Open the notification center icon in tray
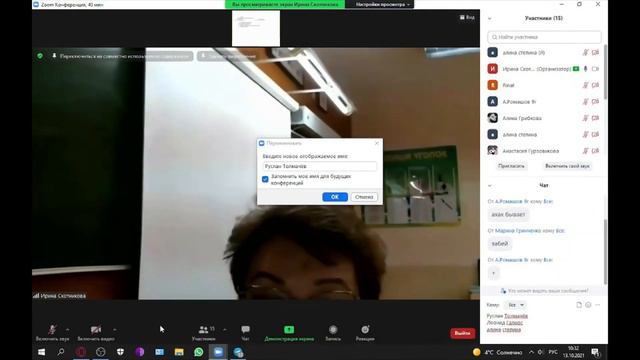This screenshot has height=360, width=640. pos(595,352)
